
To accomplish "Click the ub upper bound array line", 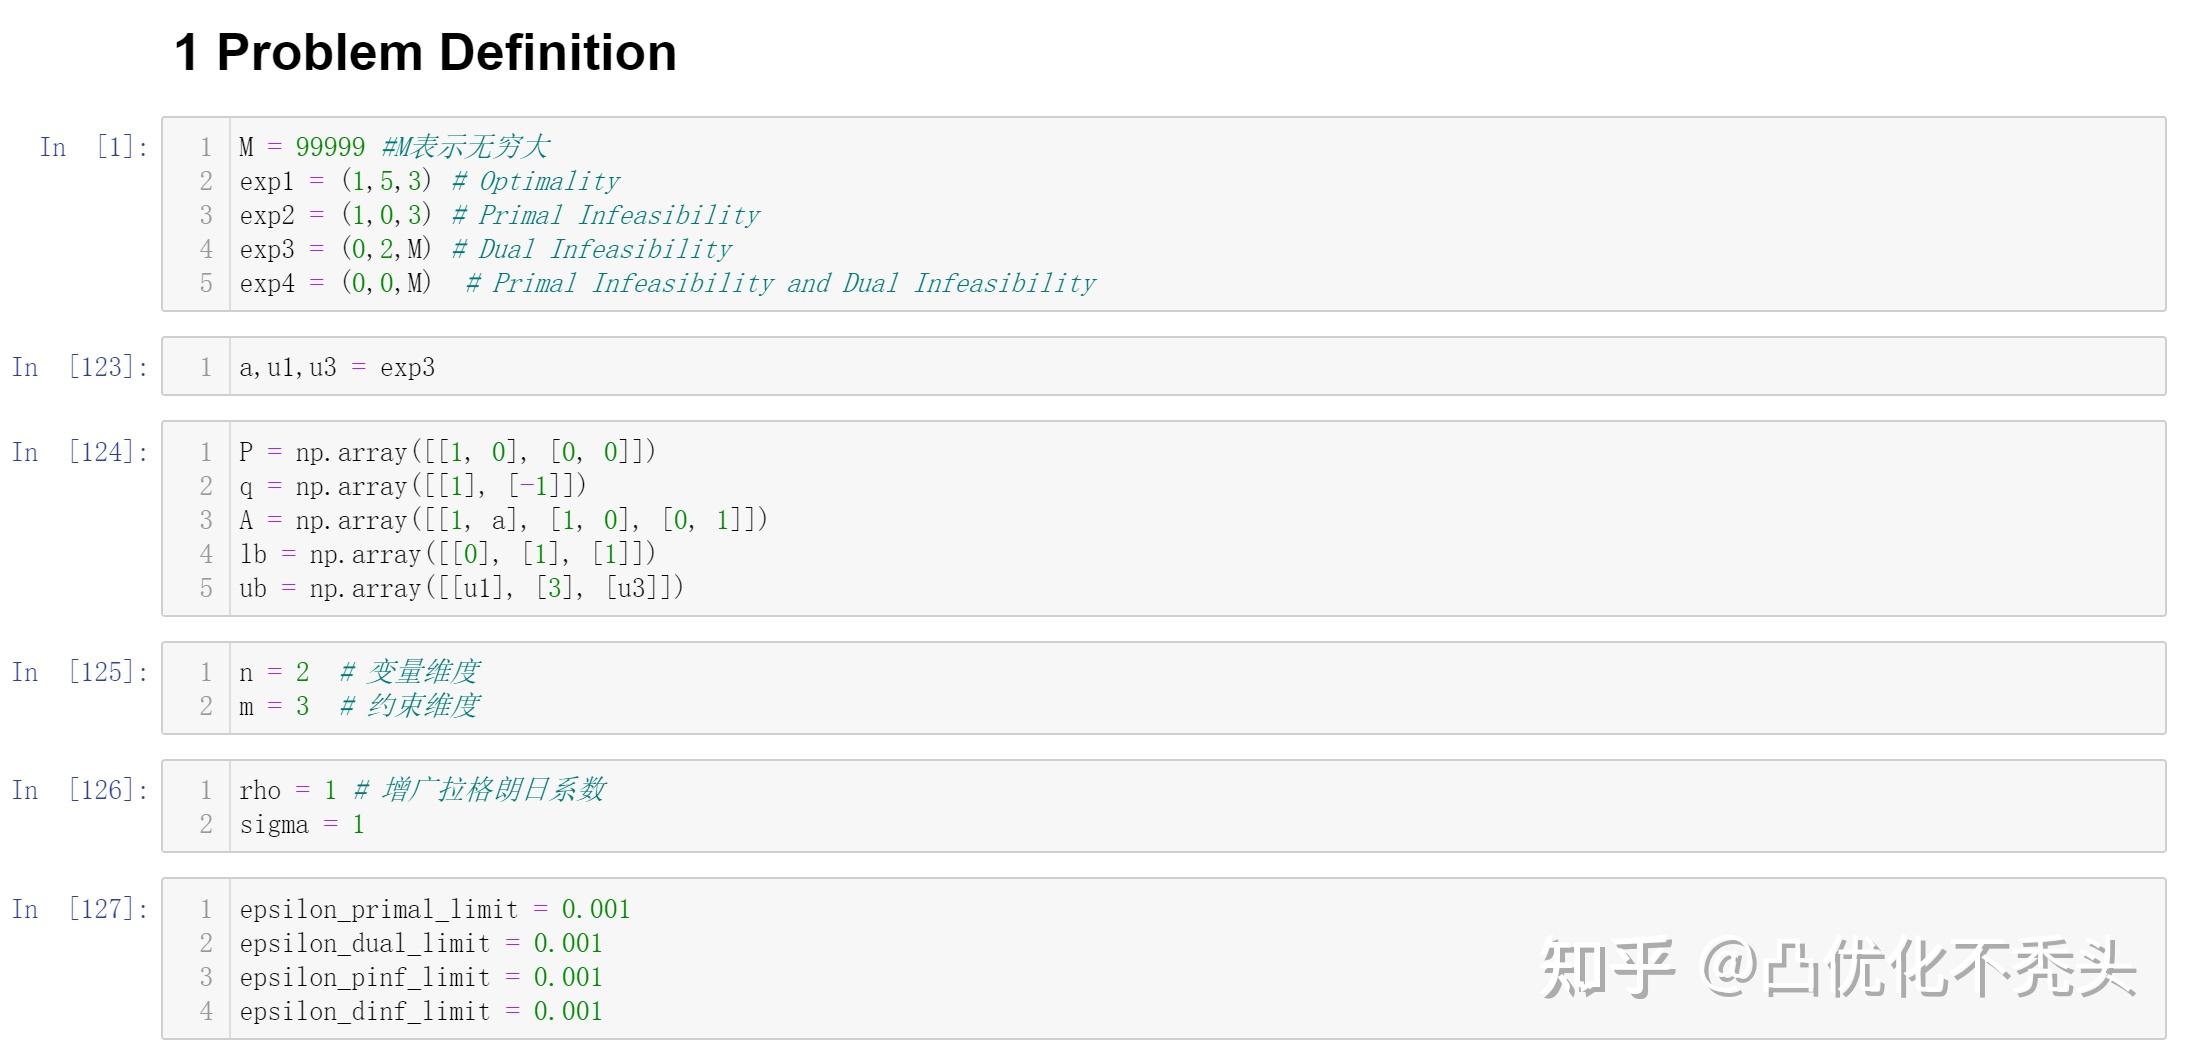I will click(461, 588).
